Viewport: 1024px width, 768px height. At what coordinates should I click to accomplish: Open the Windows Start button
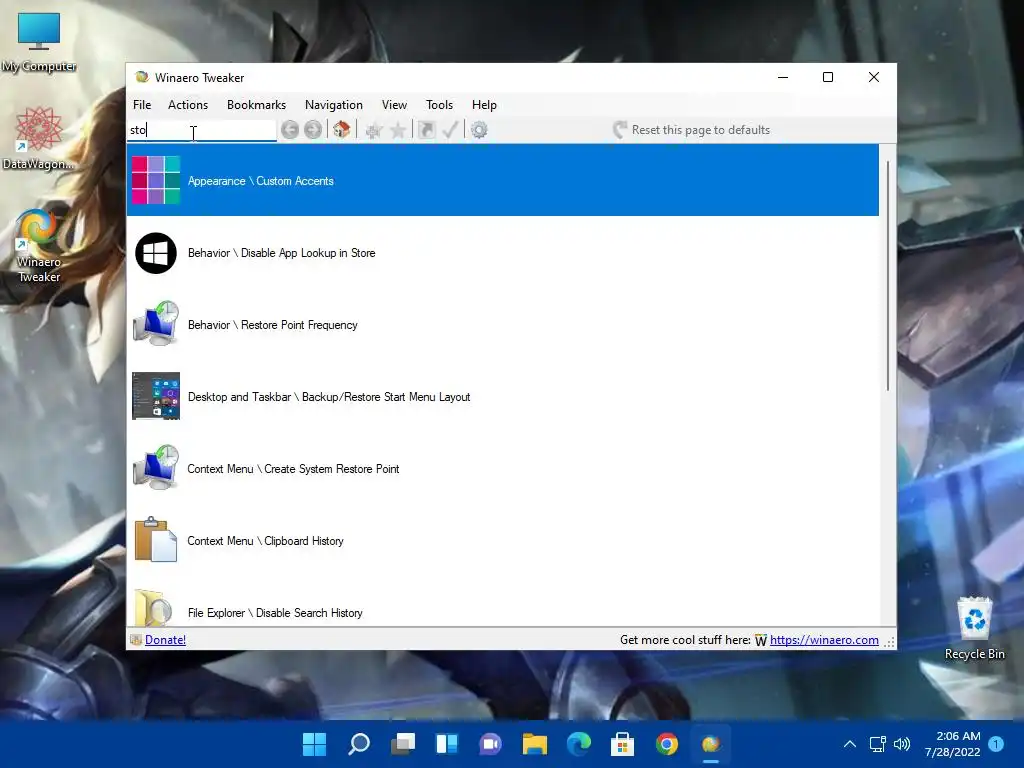[x=314, y=744]
